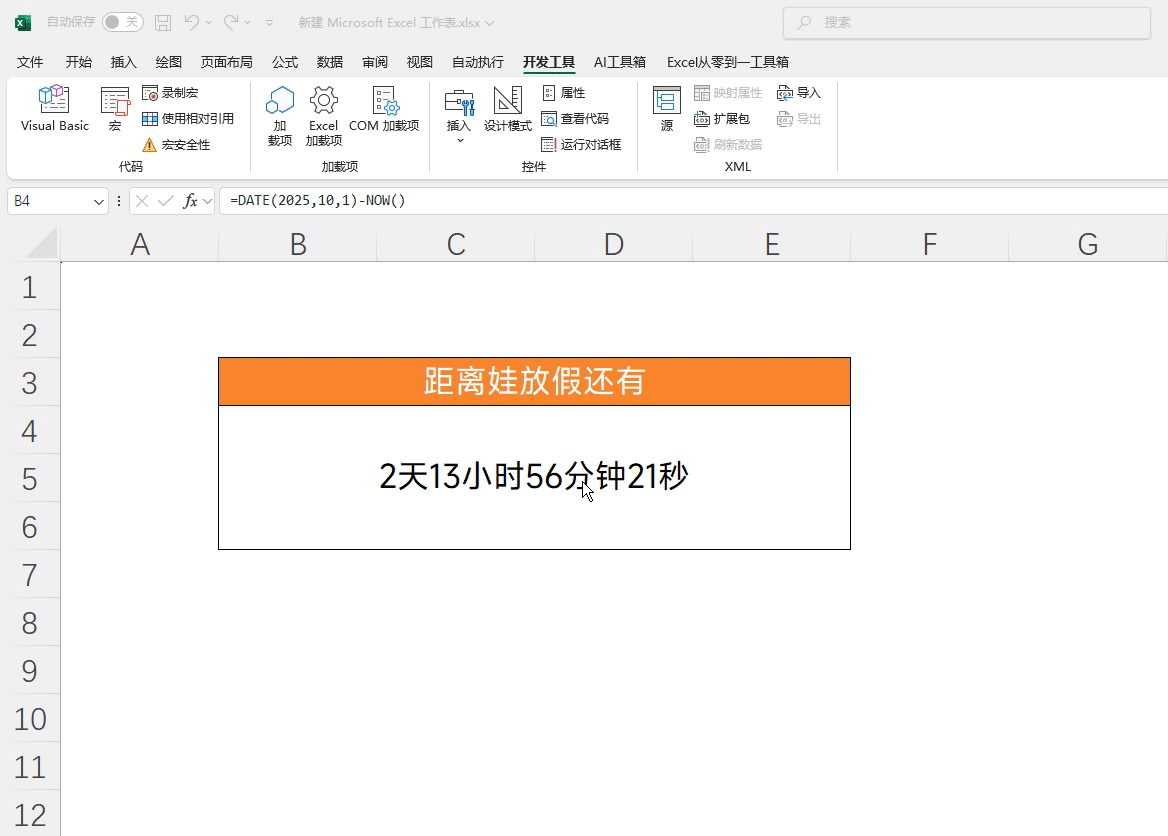
Task: Open the Redo history dropdown
Action: click(x=248, y=23)
